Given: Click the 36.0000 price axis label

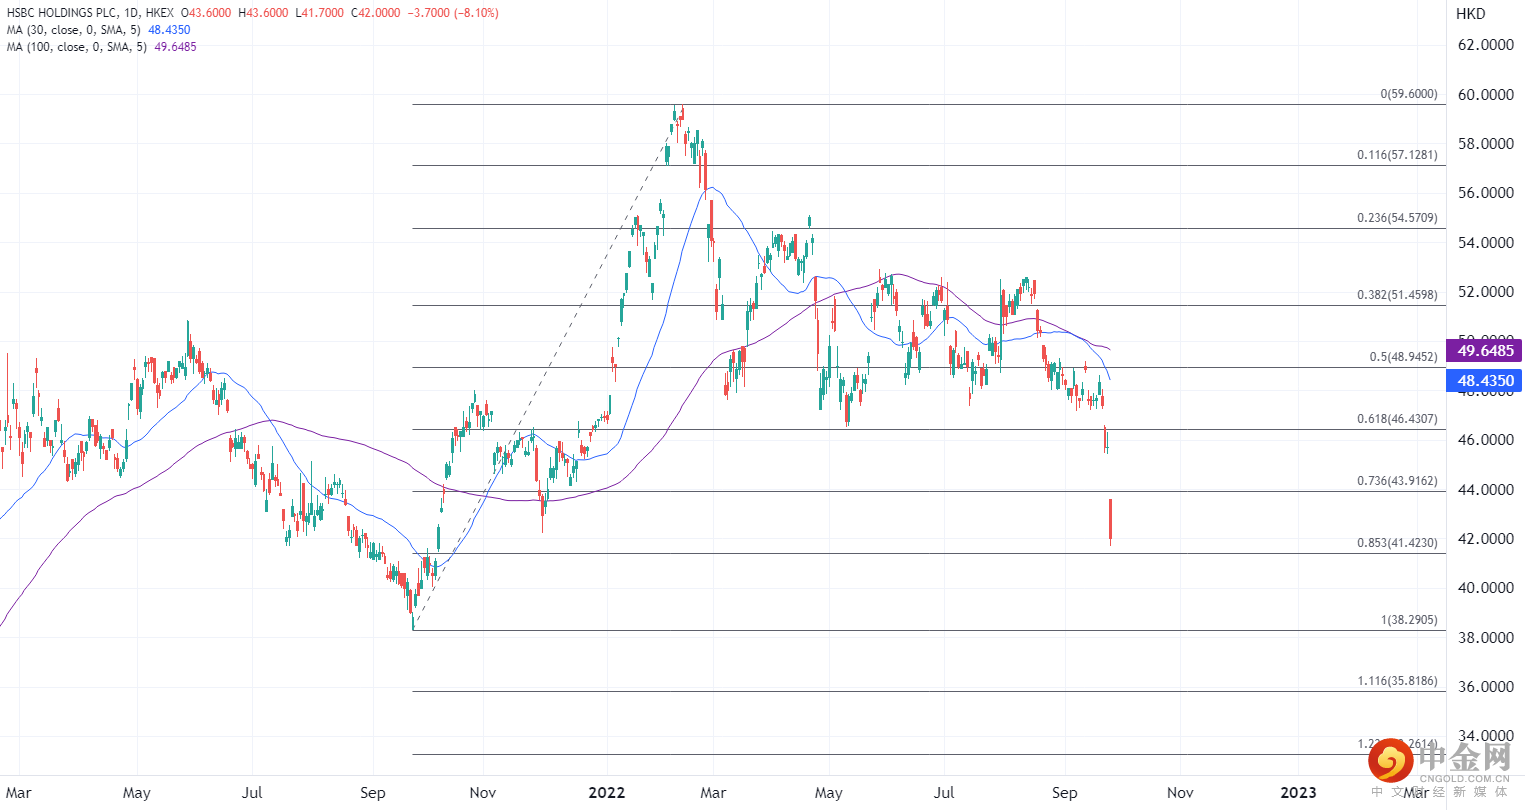Looking at the screenshot, I should pos(1485,687).
